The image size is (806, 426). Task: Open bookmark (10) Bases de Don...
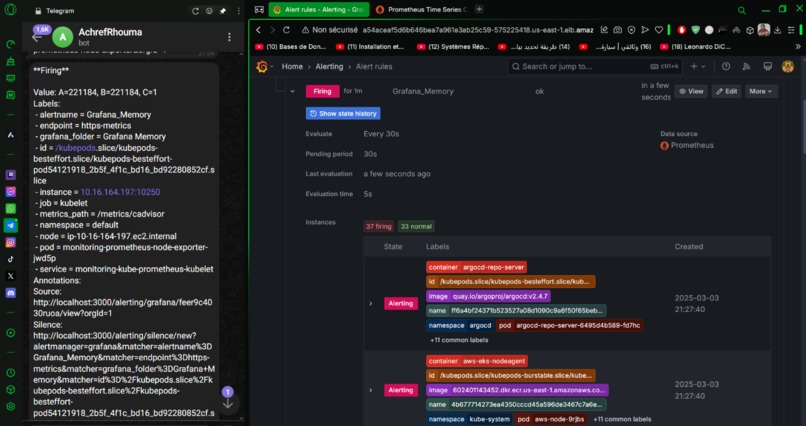291,47
